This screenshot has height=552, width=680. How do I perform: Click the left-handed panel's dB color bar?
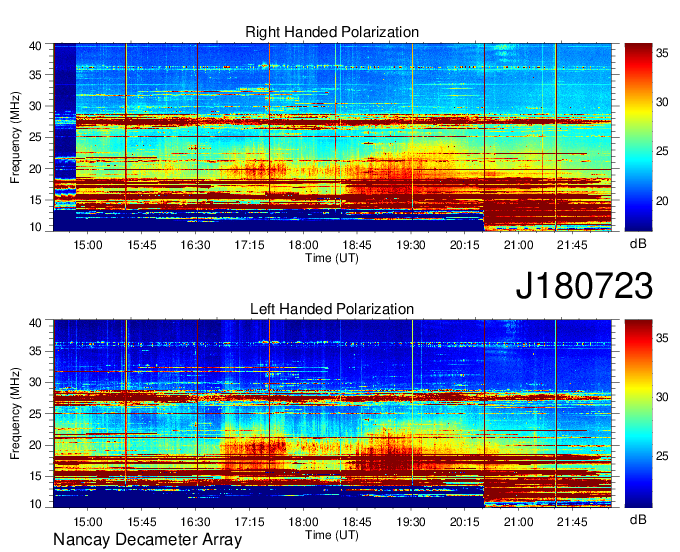point(638,414)
